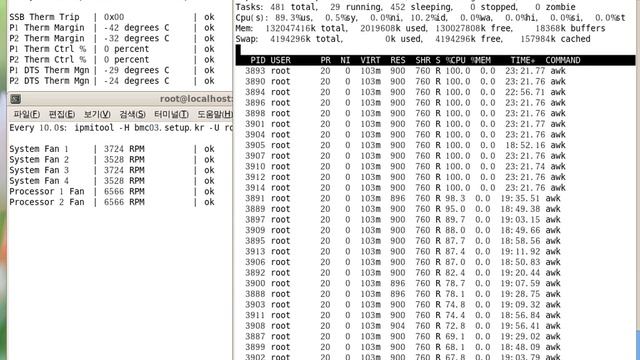Click the Swap total summary line
The height and width of the screenshot is (360, 640).
pyautogui.click(x=413, y=39)
